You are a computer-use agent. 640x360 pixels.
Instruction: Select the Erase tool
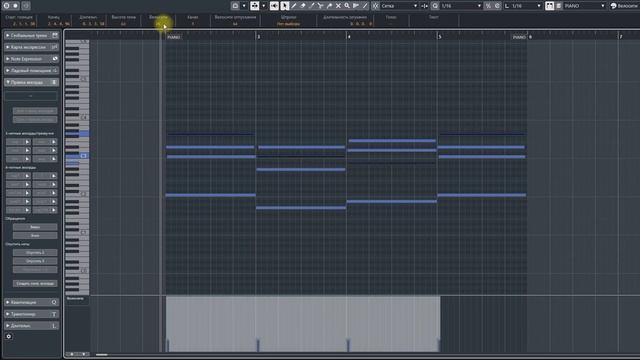pos(302,6)
